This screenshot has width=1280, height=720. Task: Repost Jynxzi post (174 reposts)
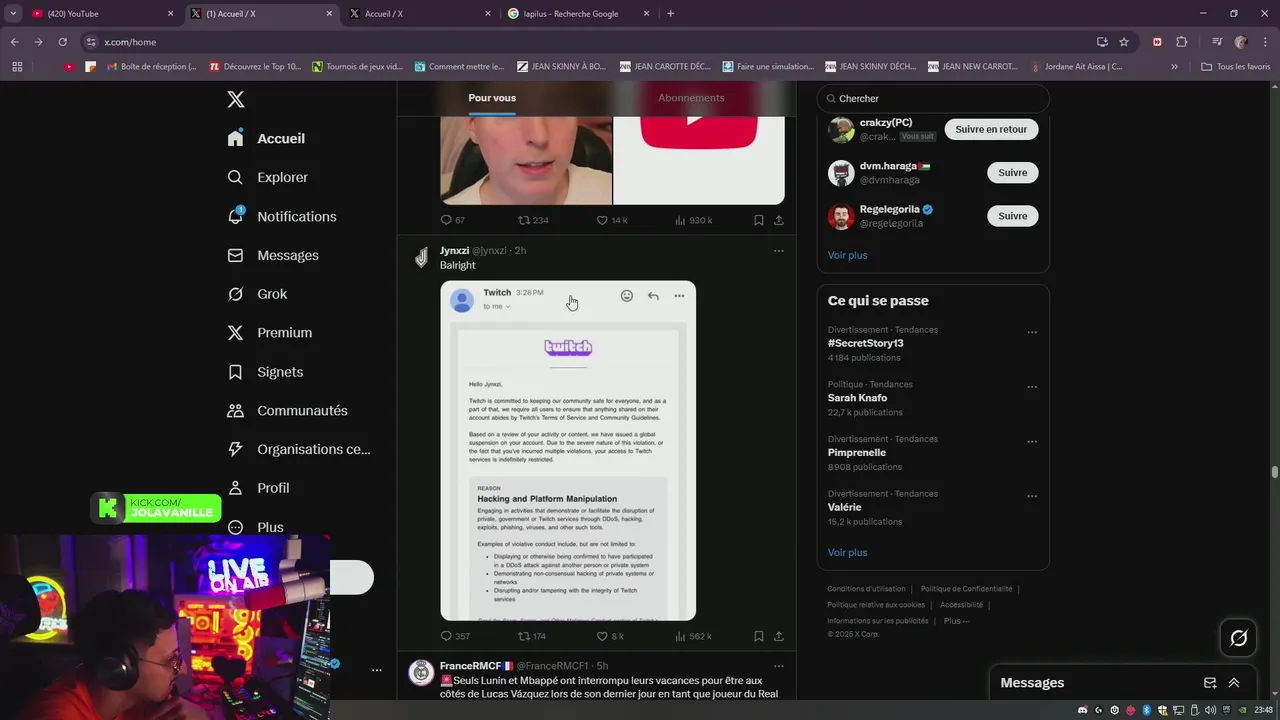point(531,636)
